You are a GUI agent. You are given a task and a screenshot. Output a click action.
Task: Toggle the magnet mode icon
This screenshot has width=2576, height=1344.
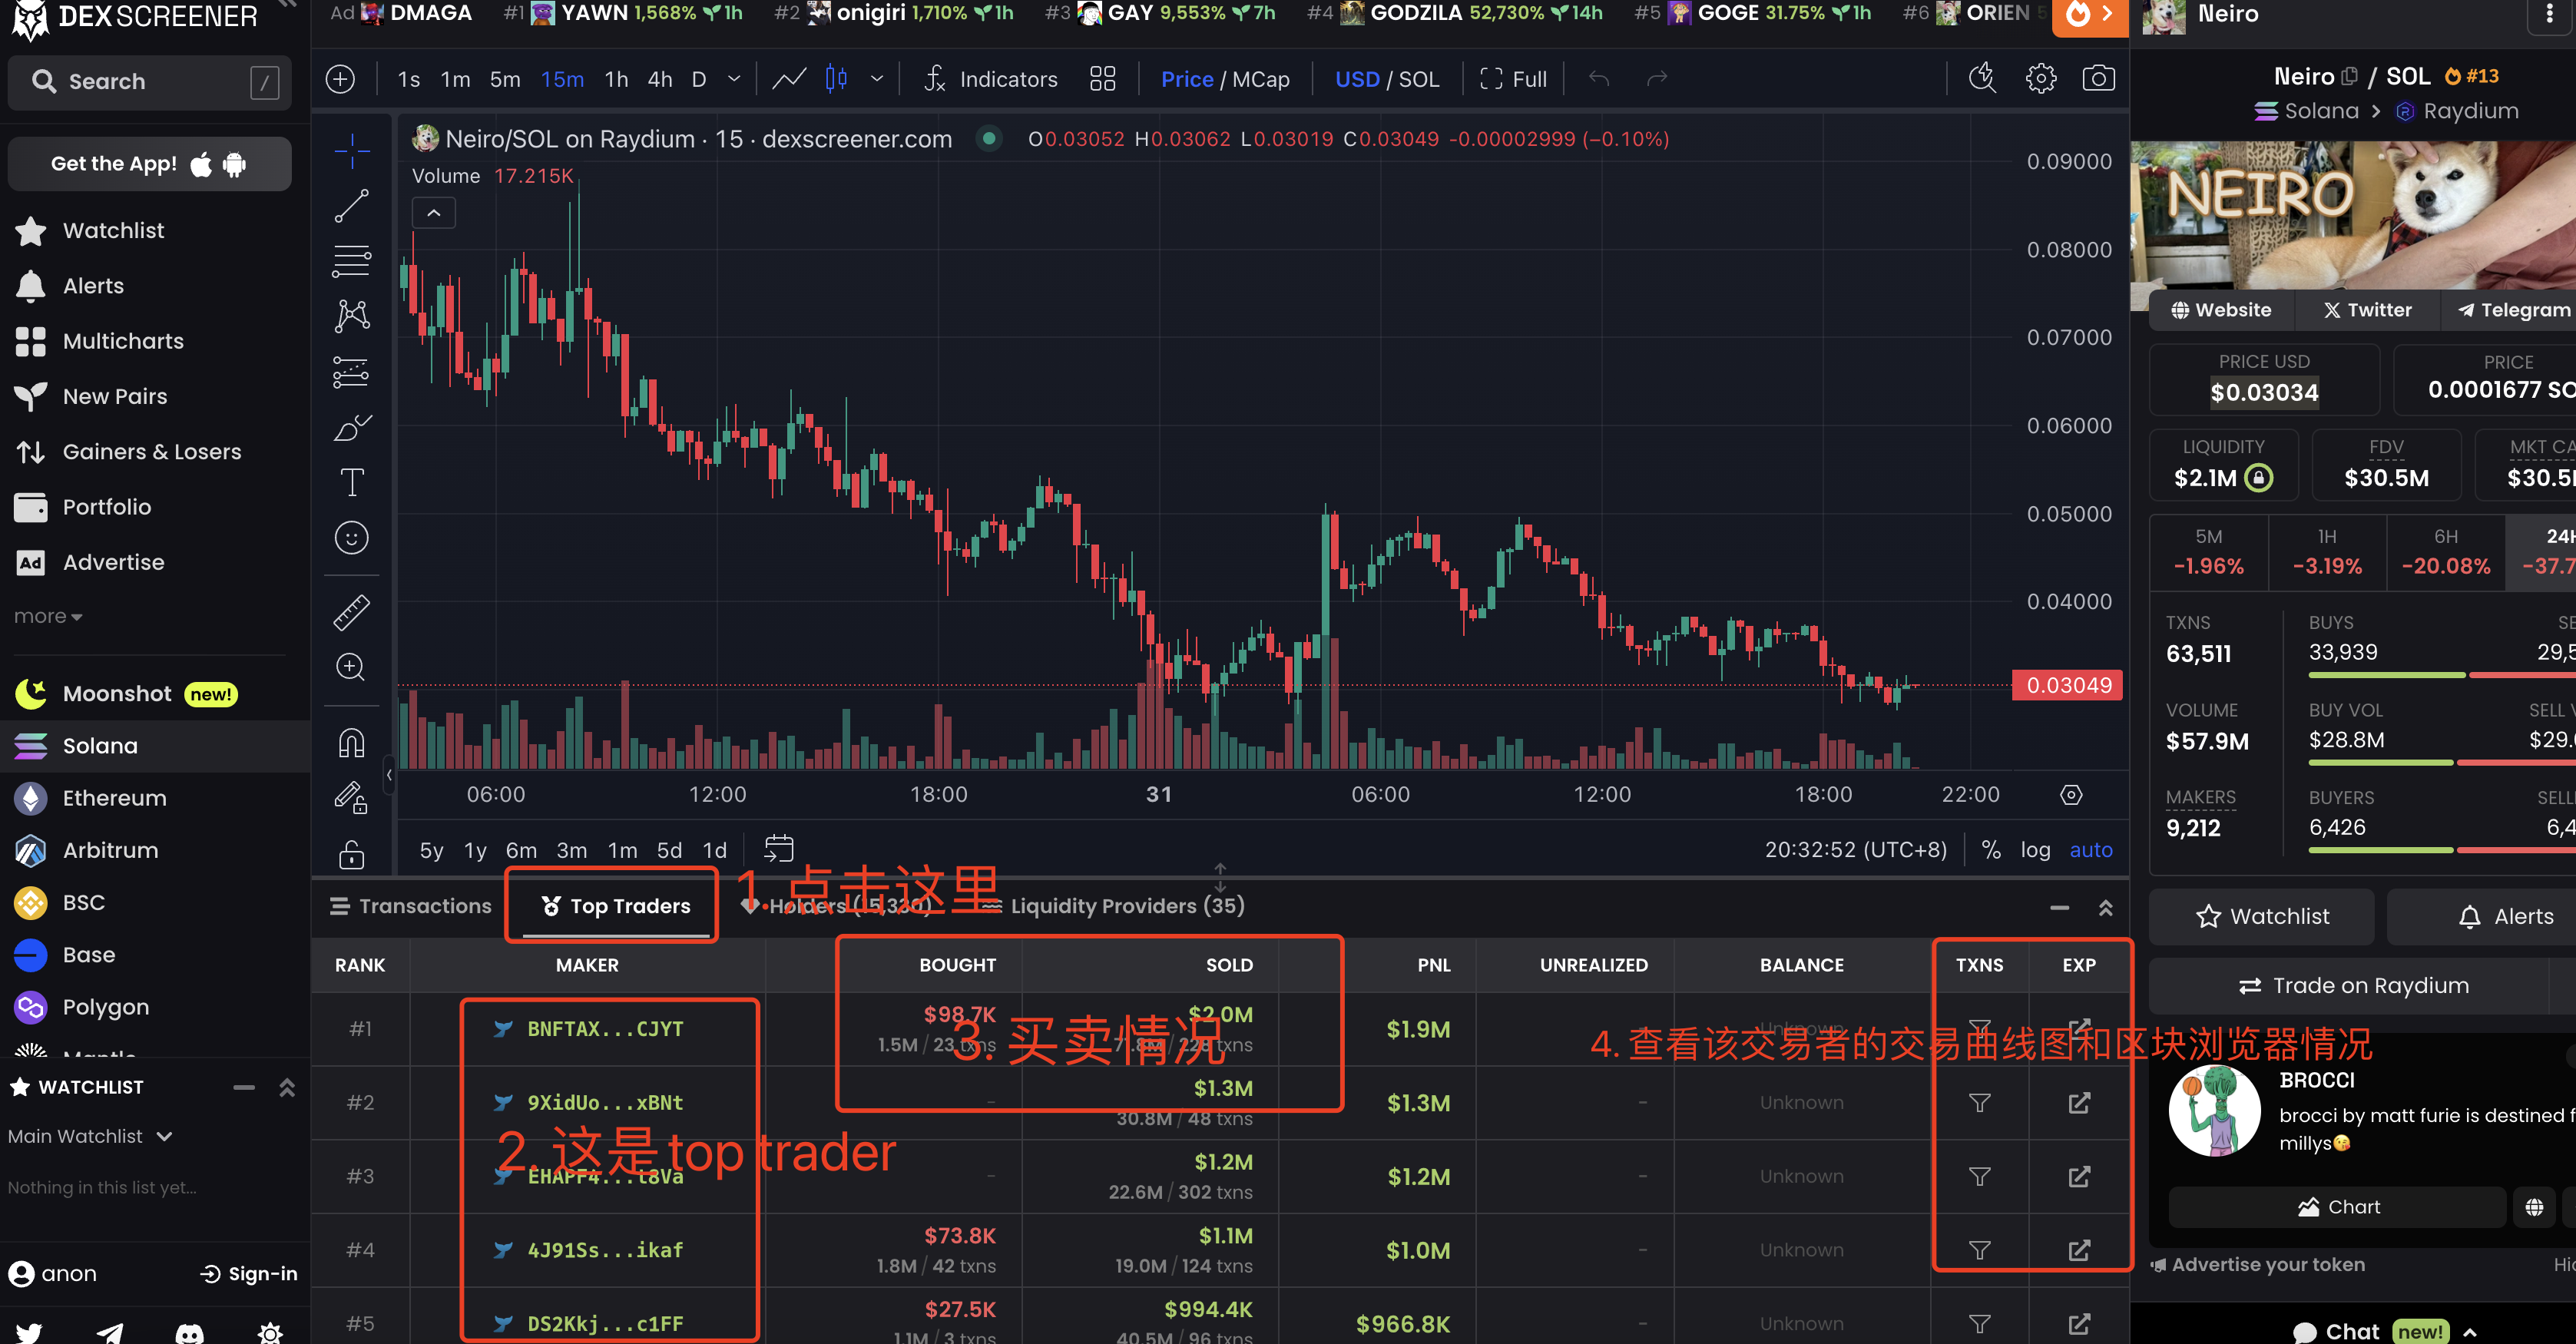point(351,743)
